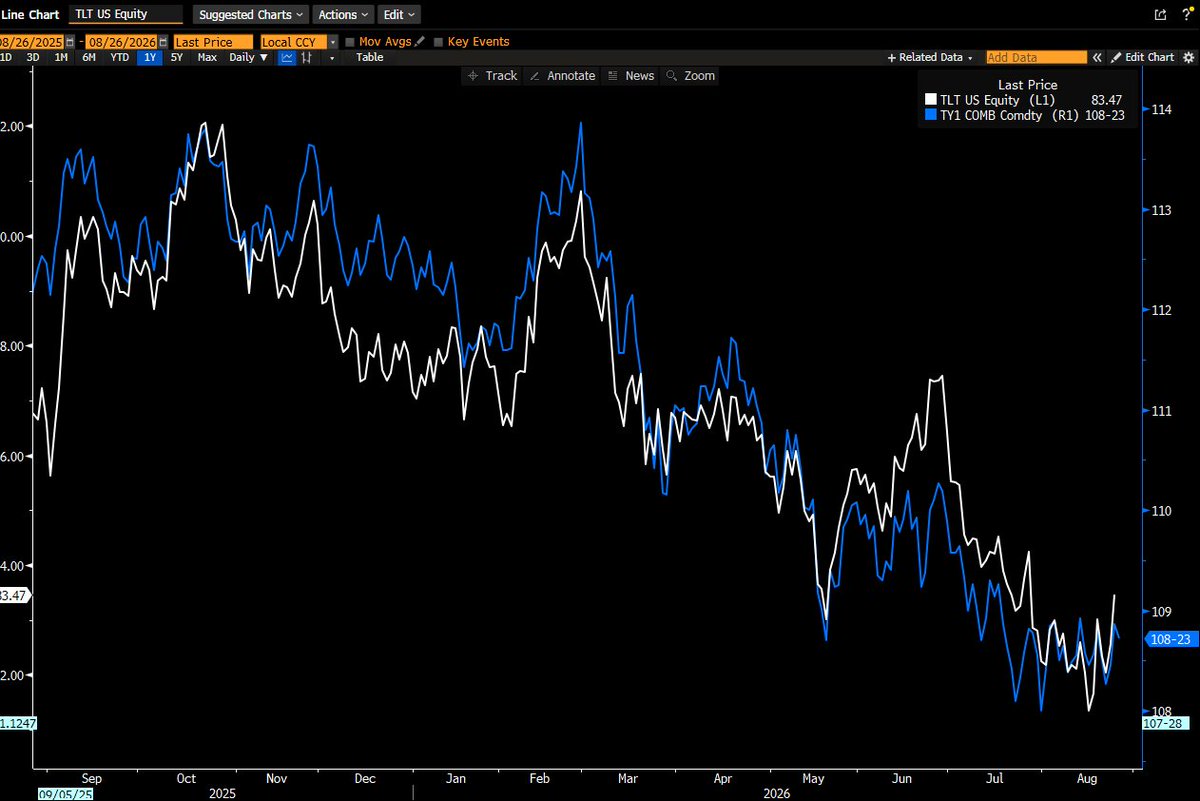Switch to Table view

click(370, 57)
